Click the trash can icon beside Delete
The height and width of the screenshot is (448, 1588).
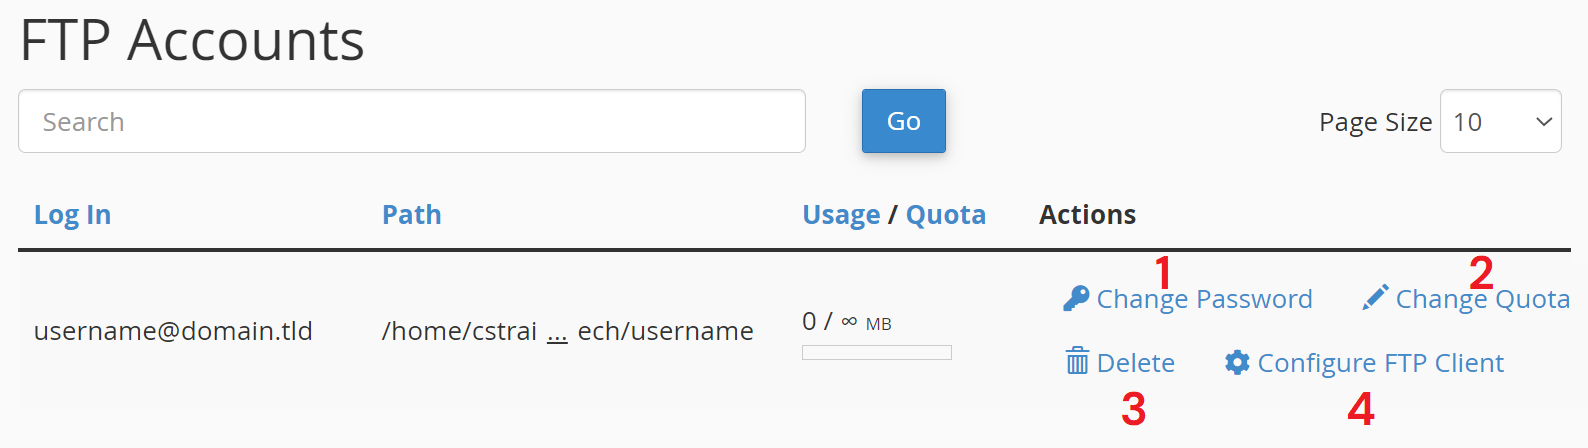(x=1077, y=362)
